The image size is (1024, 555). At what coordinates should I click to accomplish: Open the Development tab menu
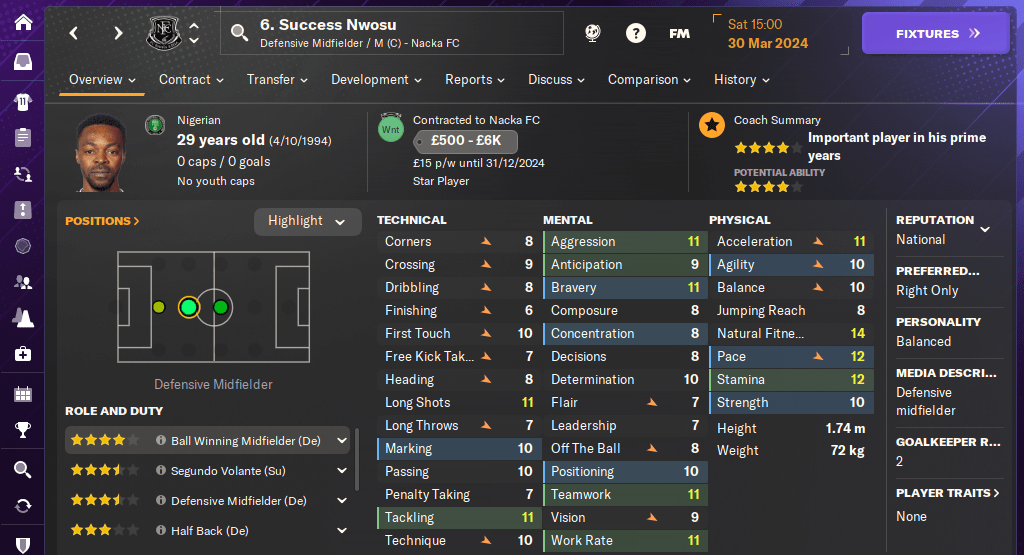click(x=376, y=80)
